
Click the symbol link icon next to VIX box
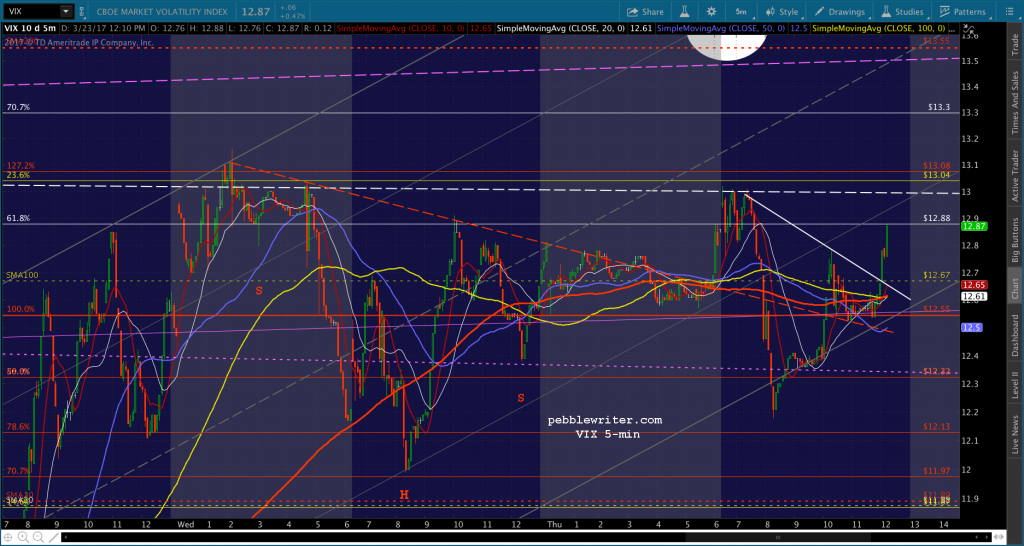point(84,11)
